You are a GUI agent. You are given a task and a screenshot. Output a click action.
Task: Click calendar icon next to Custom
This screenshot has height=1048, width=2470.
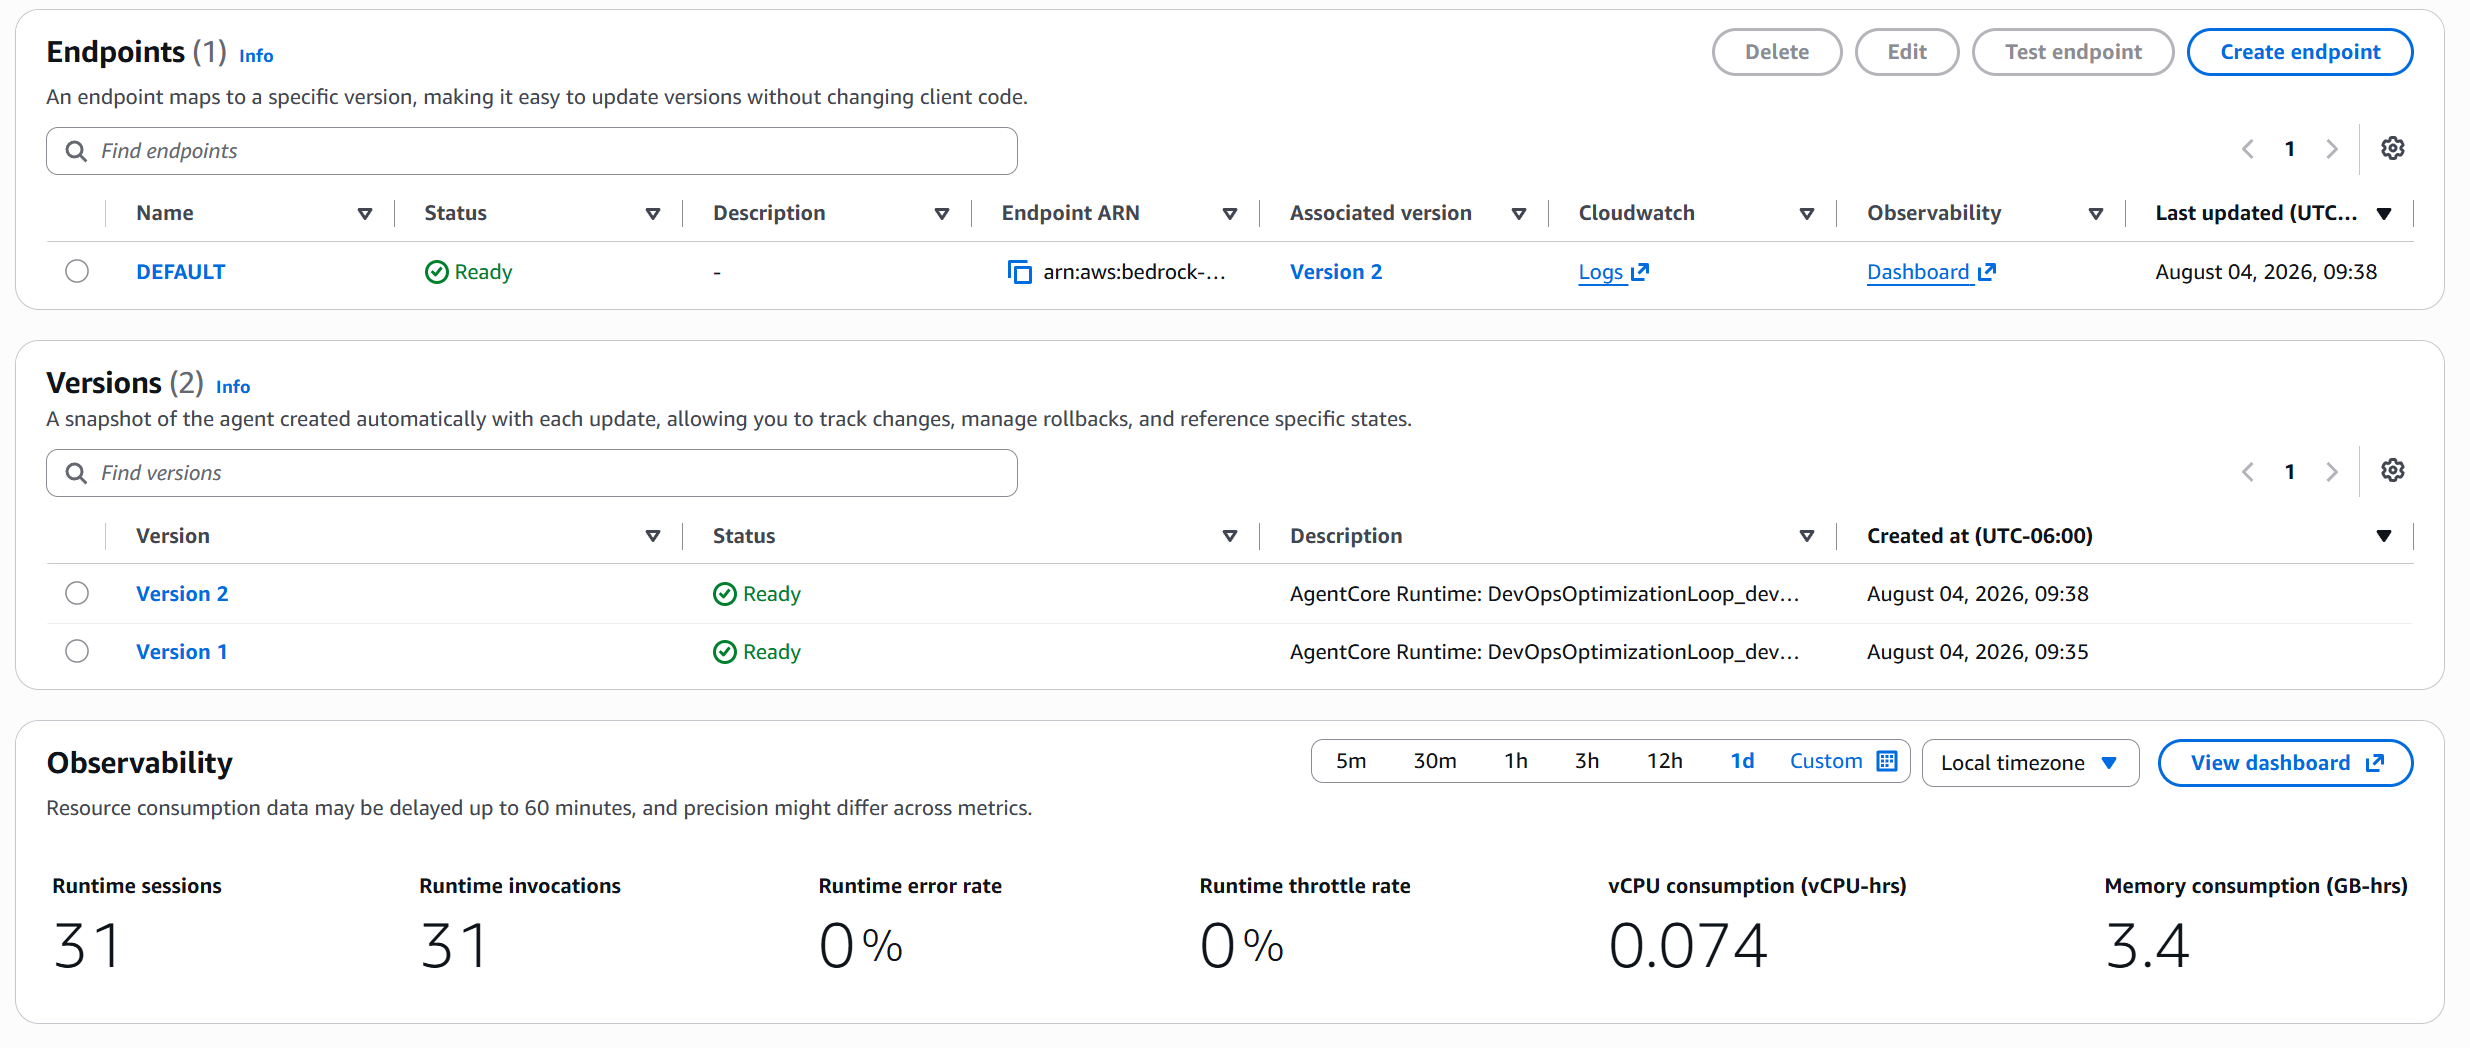1887,761
